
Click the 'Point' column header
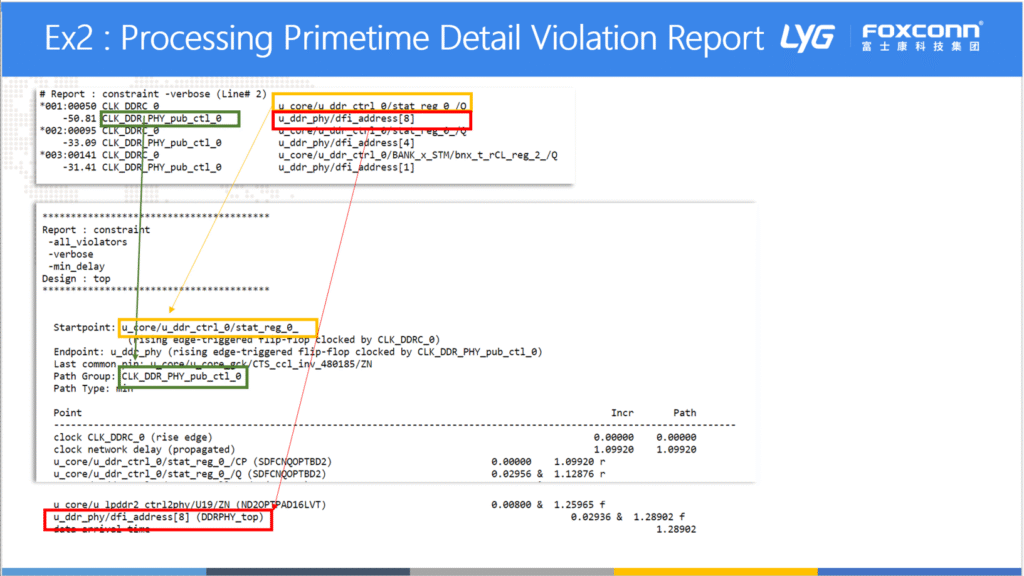pos(68,412)
